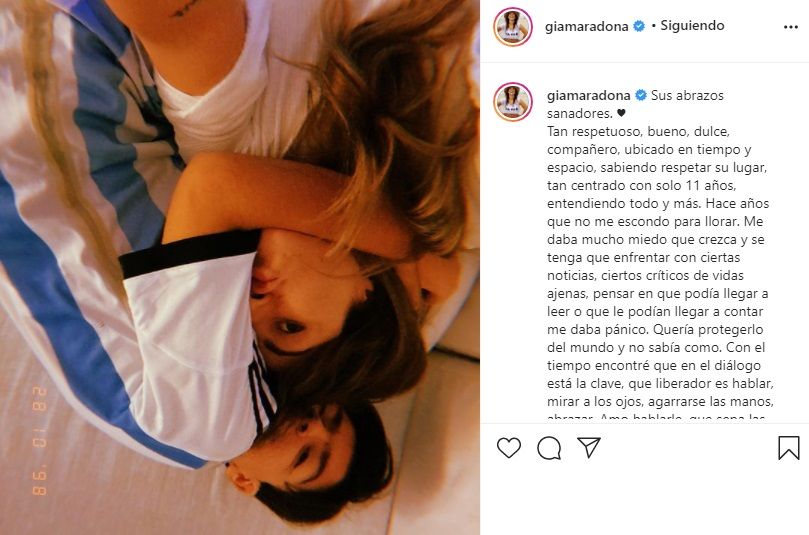Share the post via the paper plane icon
Viewport: 809px width, 535px height.
point(589,447)
